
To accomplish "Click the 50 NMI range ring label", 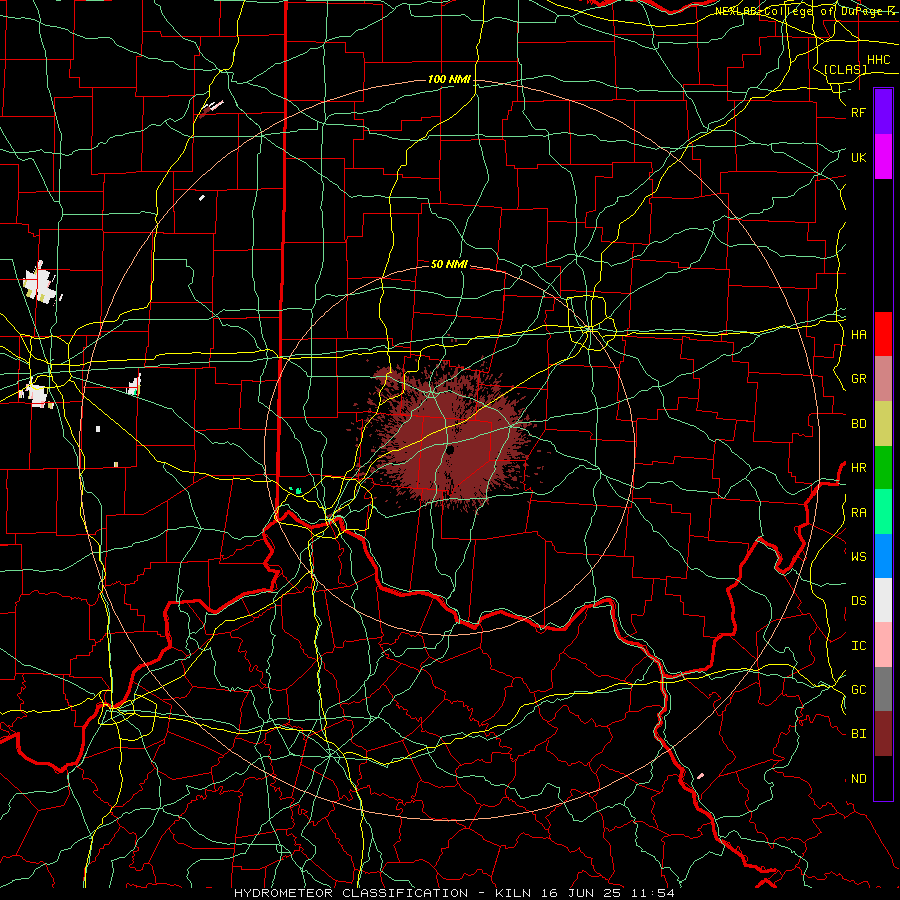I will [449, 264].
